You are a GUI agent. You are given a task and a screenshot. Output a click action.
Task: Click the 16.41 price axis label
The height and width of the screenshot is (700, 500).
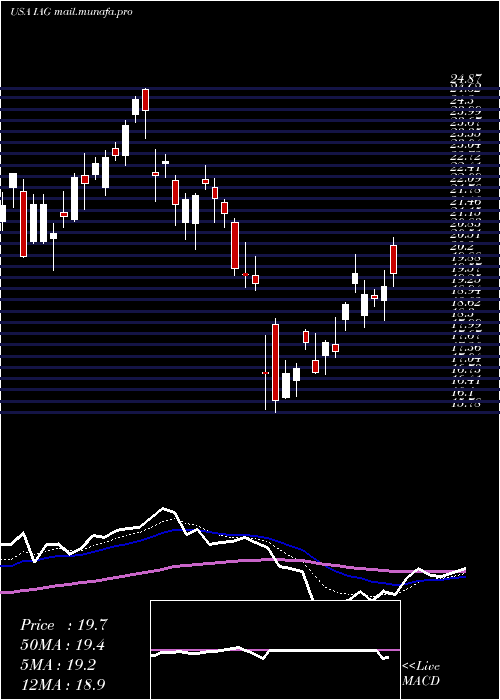[466, 383]
